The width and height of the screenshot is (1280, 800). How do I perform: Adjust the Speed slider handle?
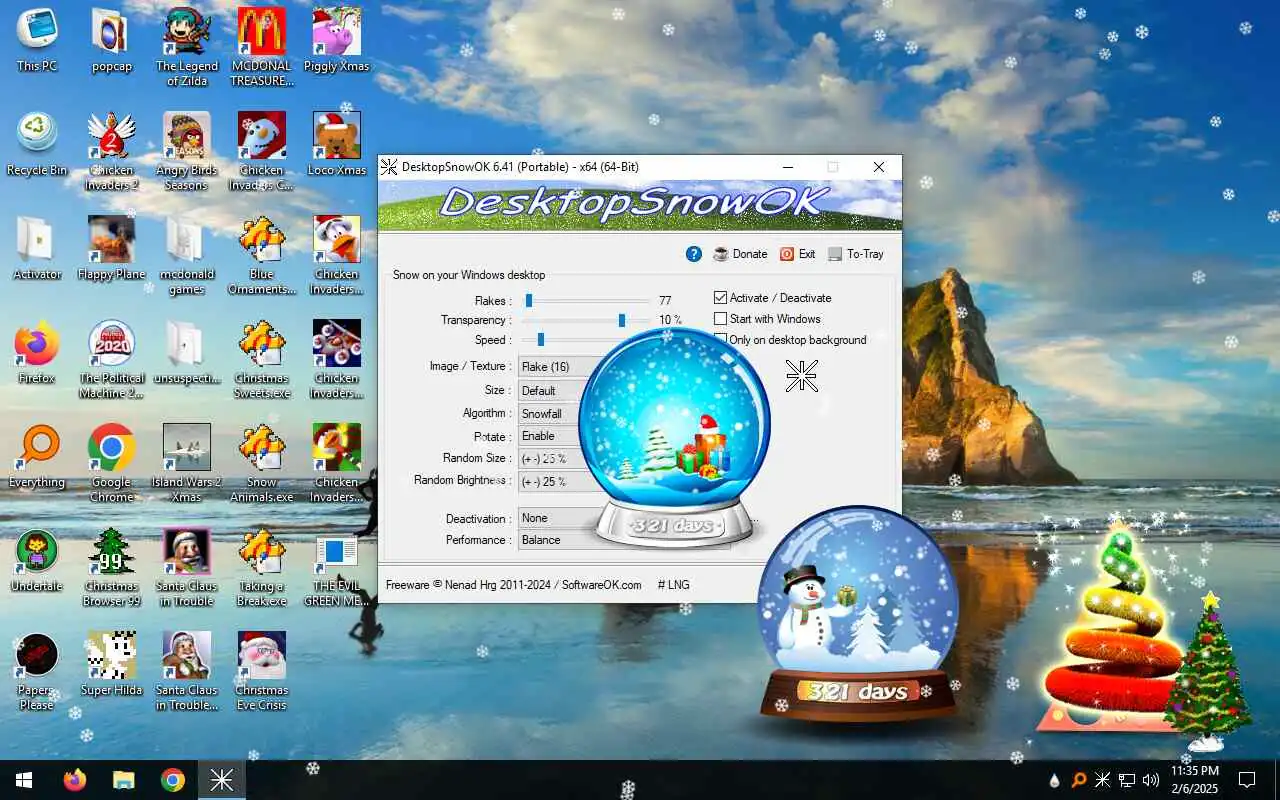tap(540, 340)
